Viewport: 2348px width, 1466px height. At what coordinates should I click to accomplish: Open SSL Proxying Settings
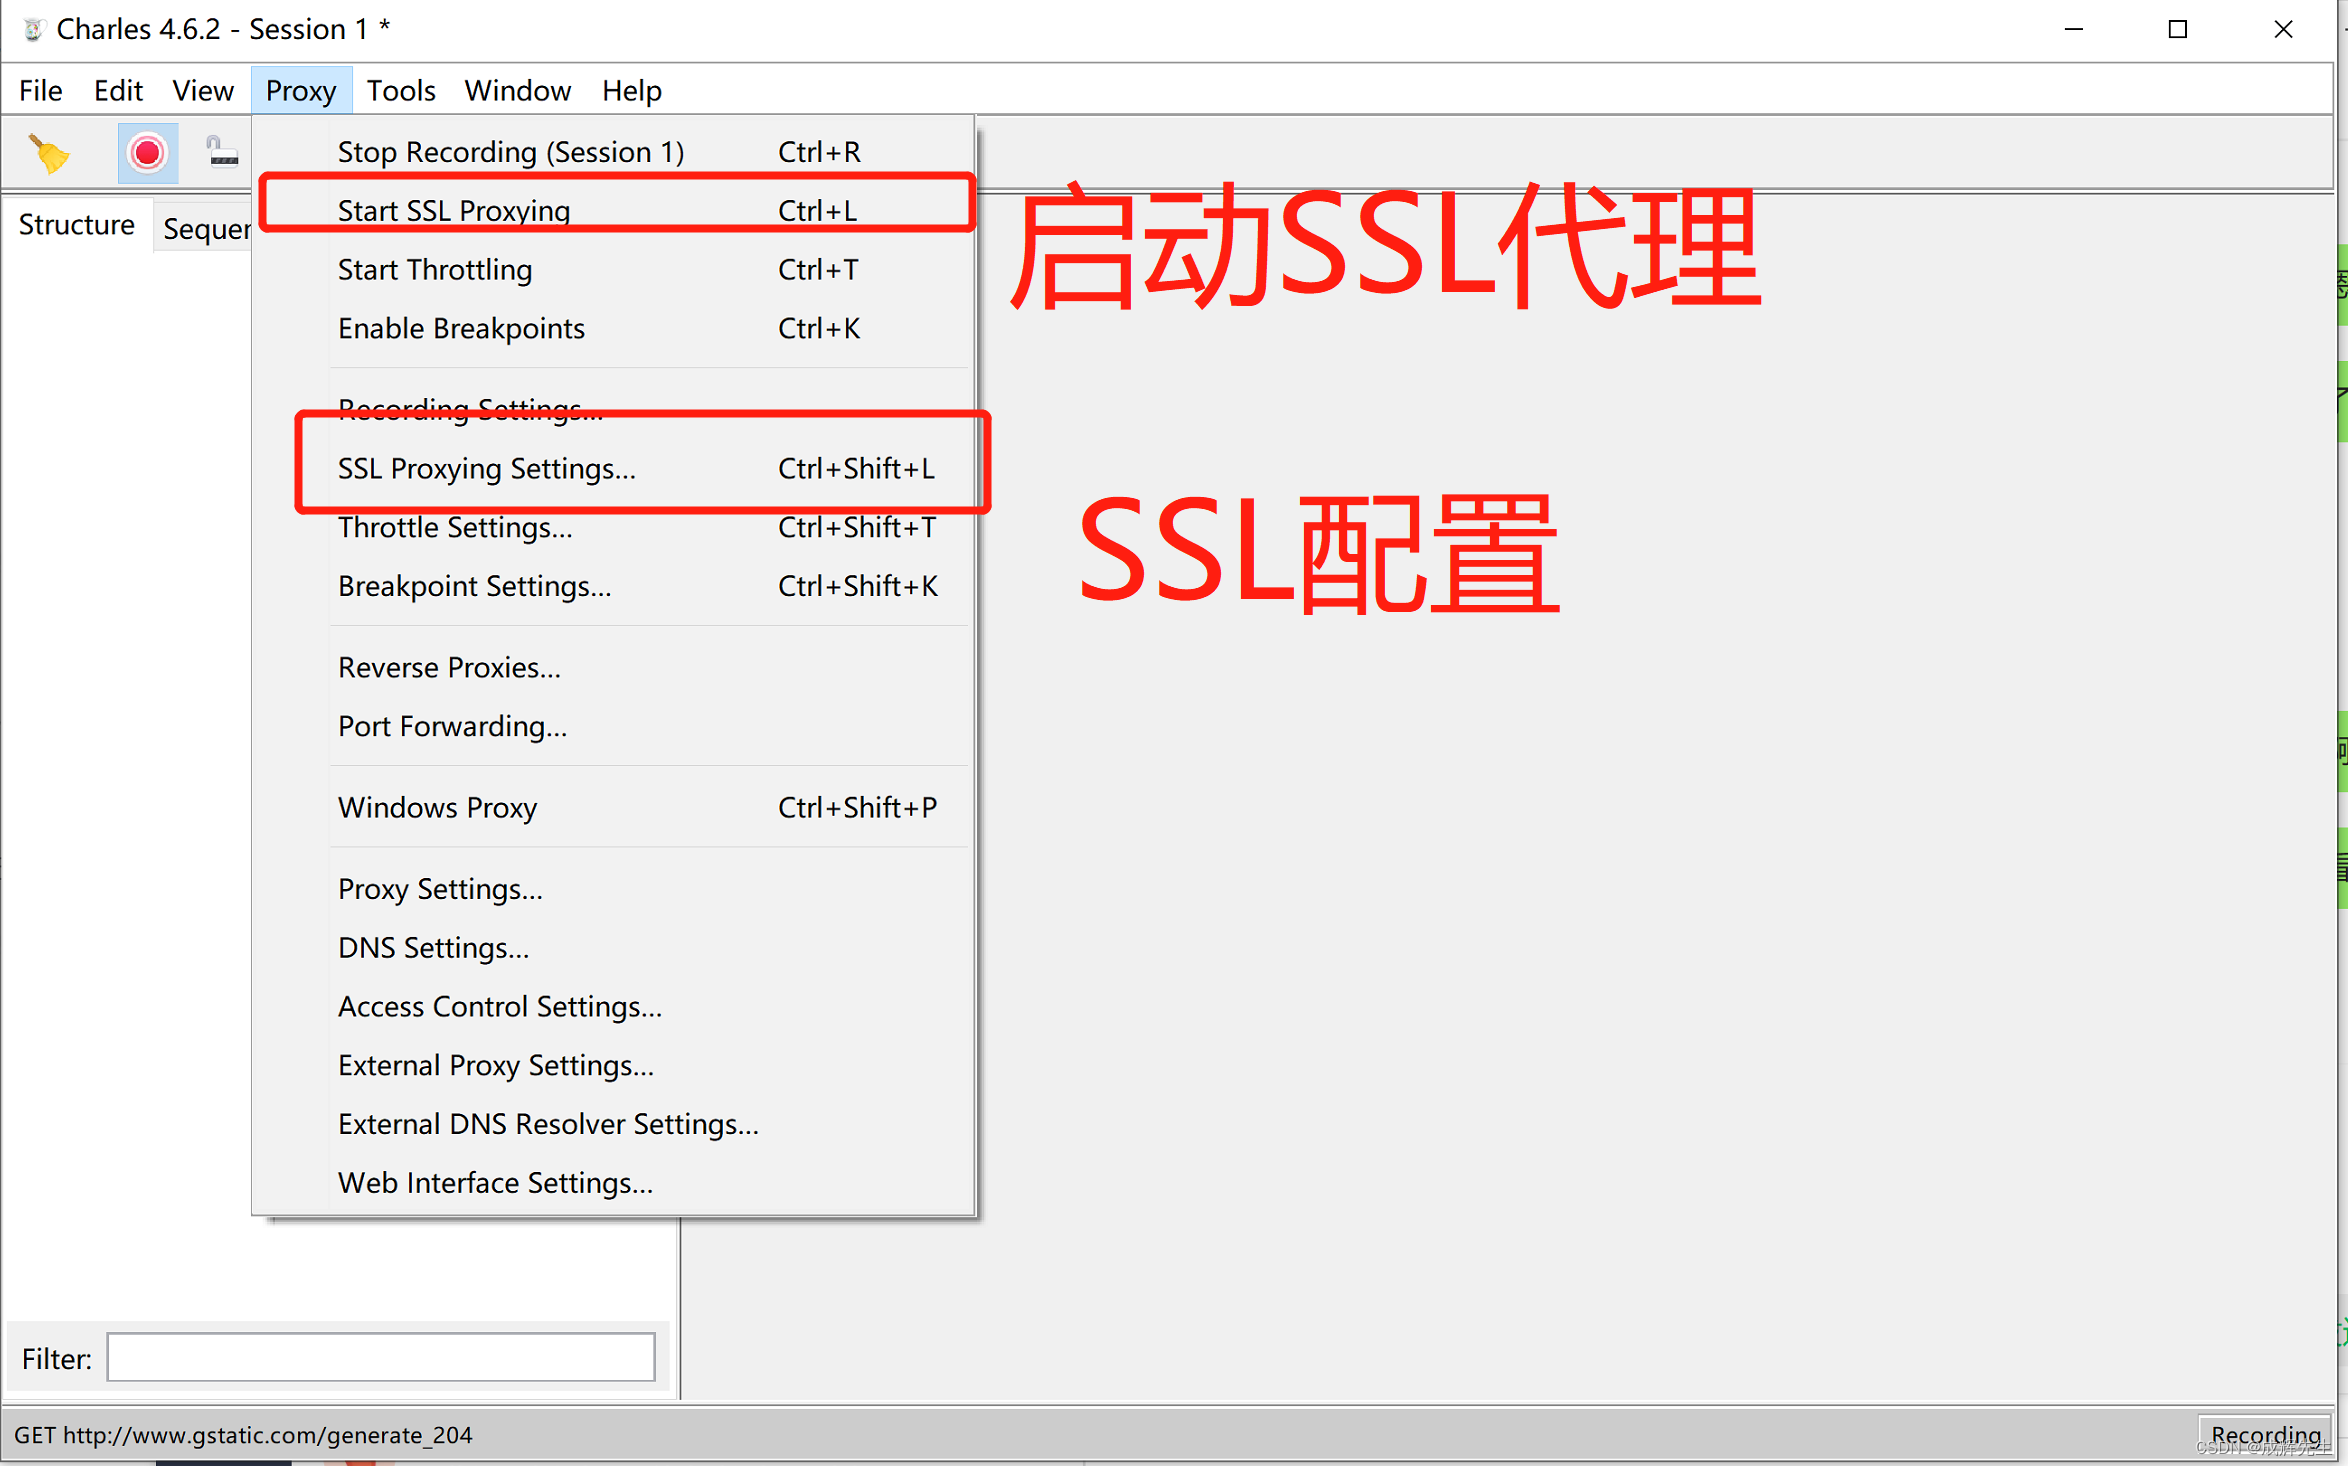(x=486, y=468)
